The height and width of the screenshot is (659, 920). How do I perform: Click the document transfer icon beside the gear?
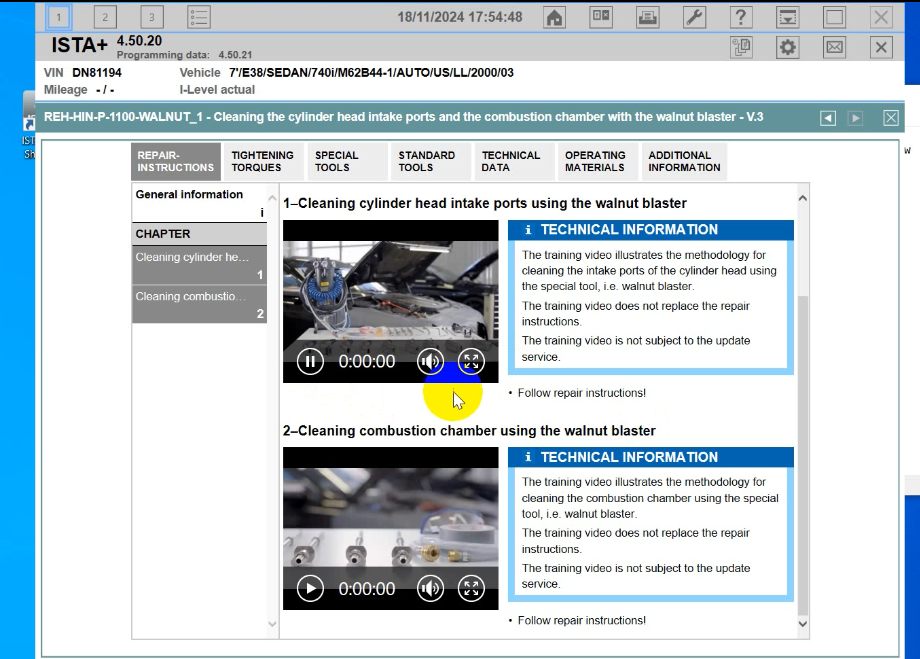742,47
